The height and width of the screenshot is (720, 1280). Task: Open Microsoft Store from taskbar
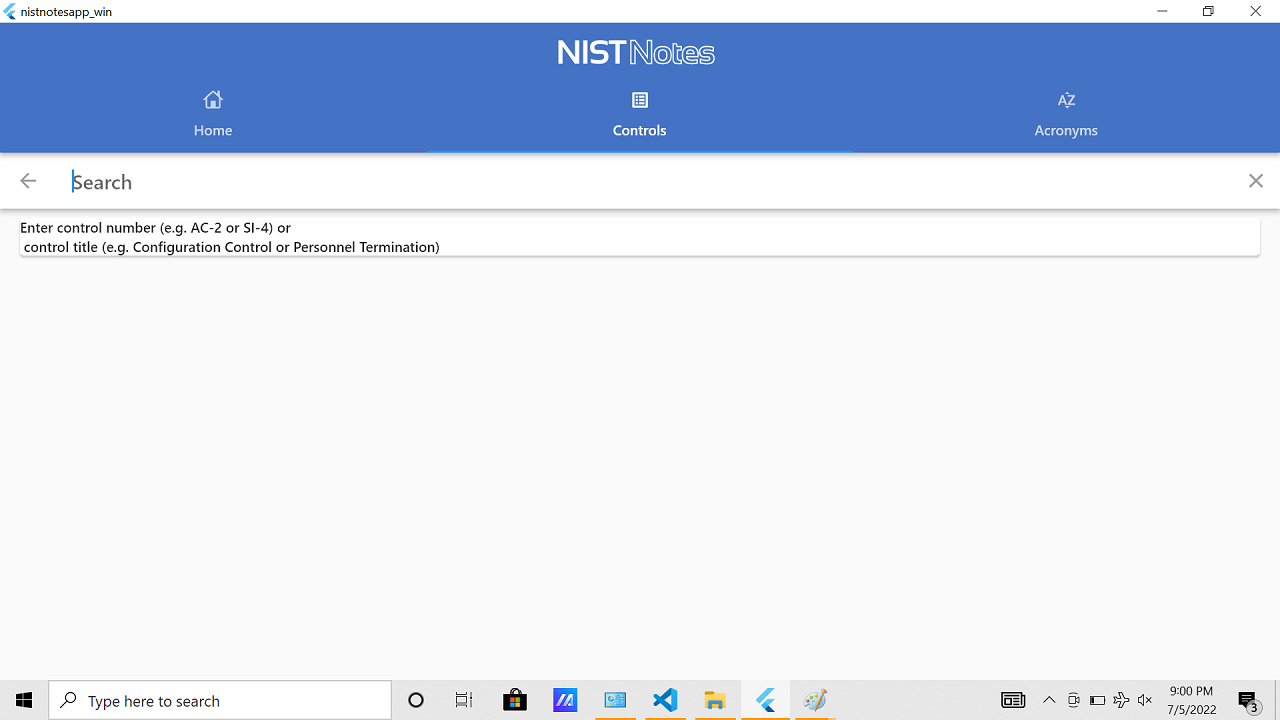click(515, 700)
